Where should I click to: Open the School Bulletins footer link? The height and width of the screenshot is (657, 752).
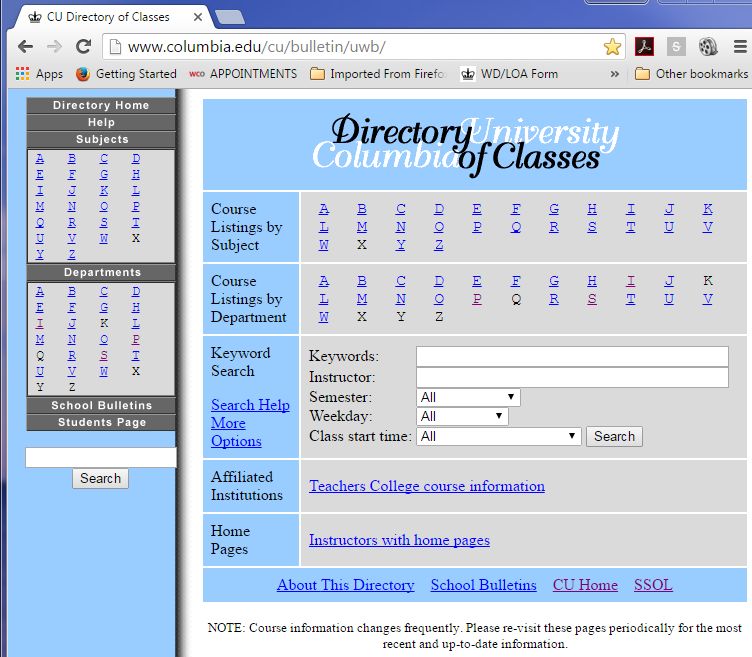pyautogui.click(x=483, y=585)
